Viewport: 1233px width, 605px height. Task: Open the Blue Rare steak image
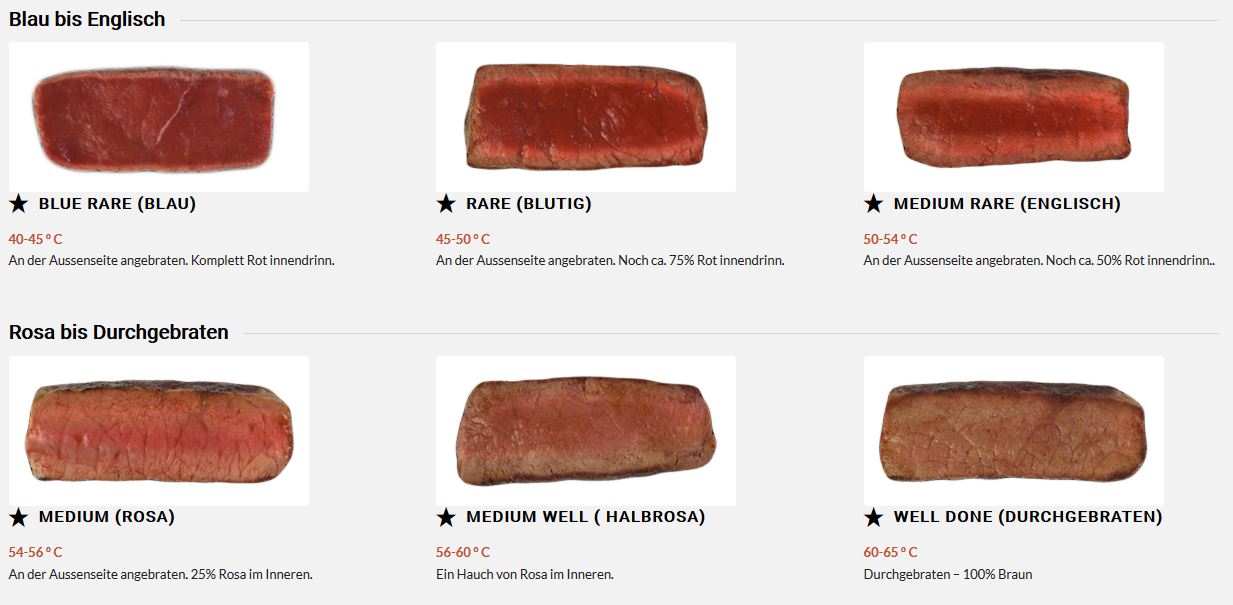(x=158, y=117)
